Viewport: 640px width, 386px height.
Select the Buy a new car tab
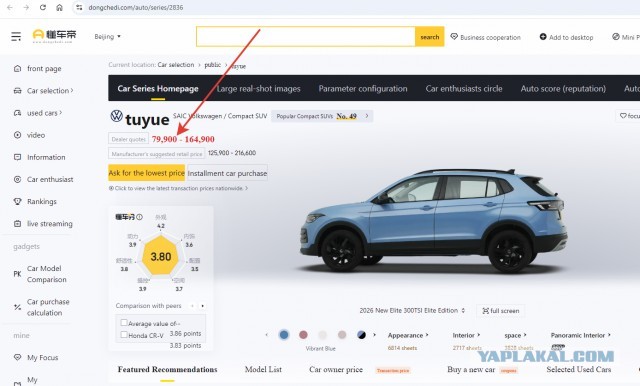click(x=471, y=369)
